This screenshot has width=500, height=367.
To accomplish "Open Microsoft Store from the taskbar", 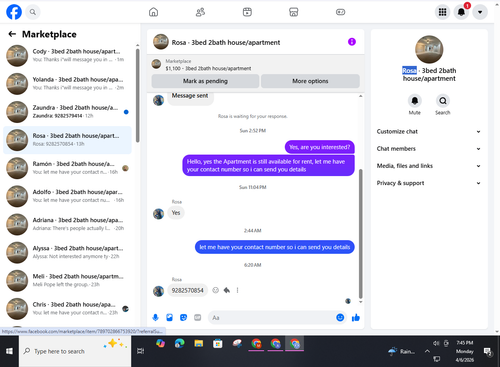I will [218, 344].
